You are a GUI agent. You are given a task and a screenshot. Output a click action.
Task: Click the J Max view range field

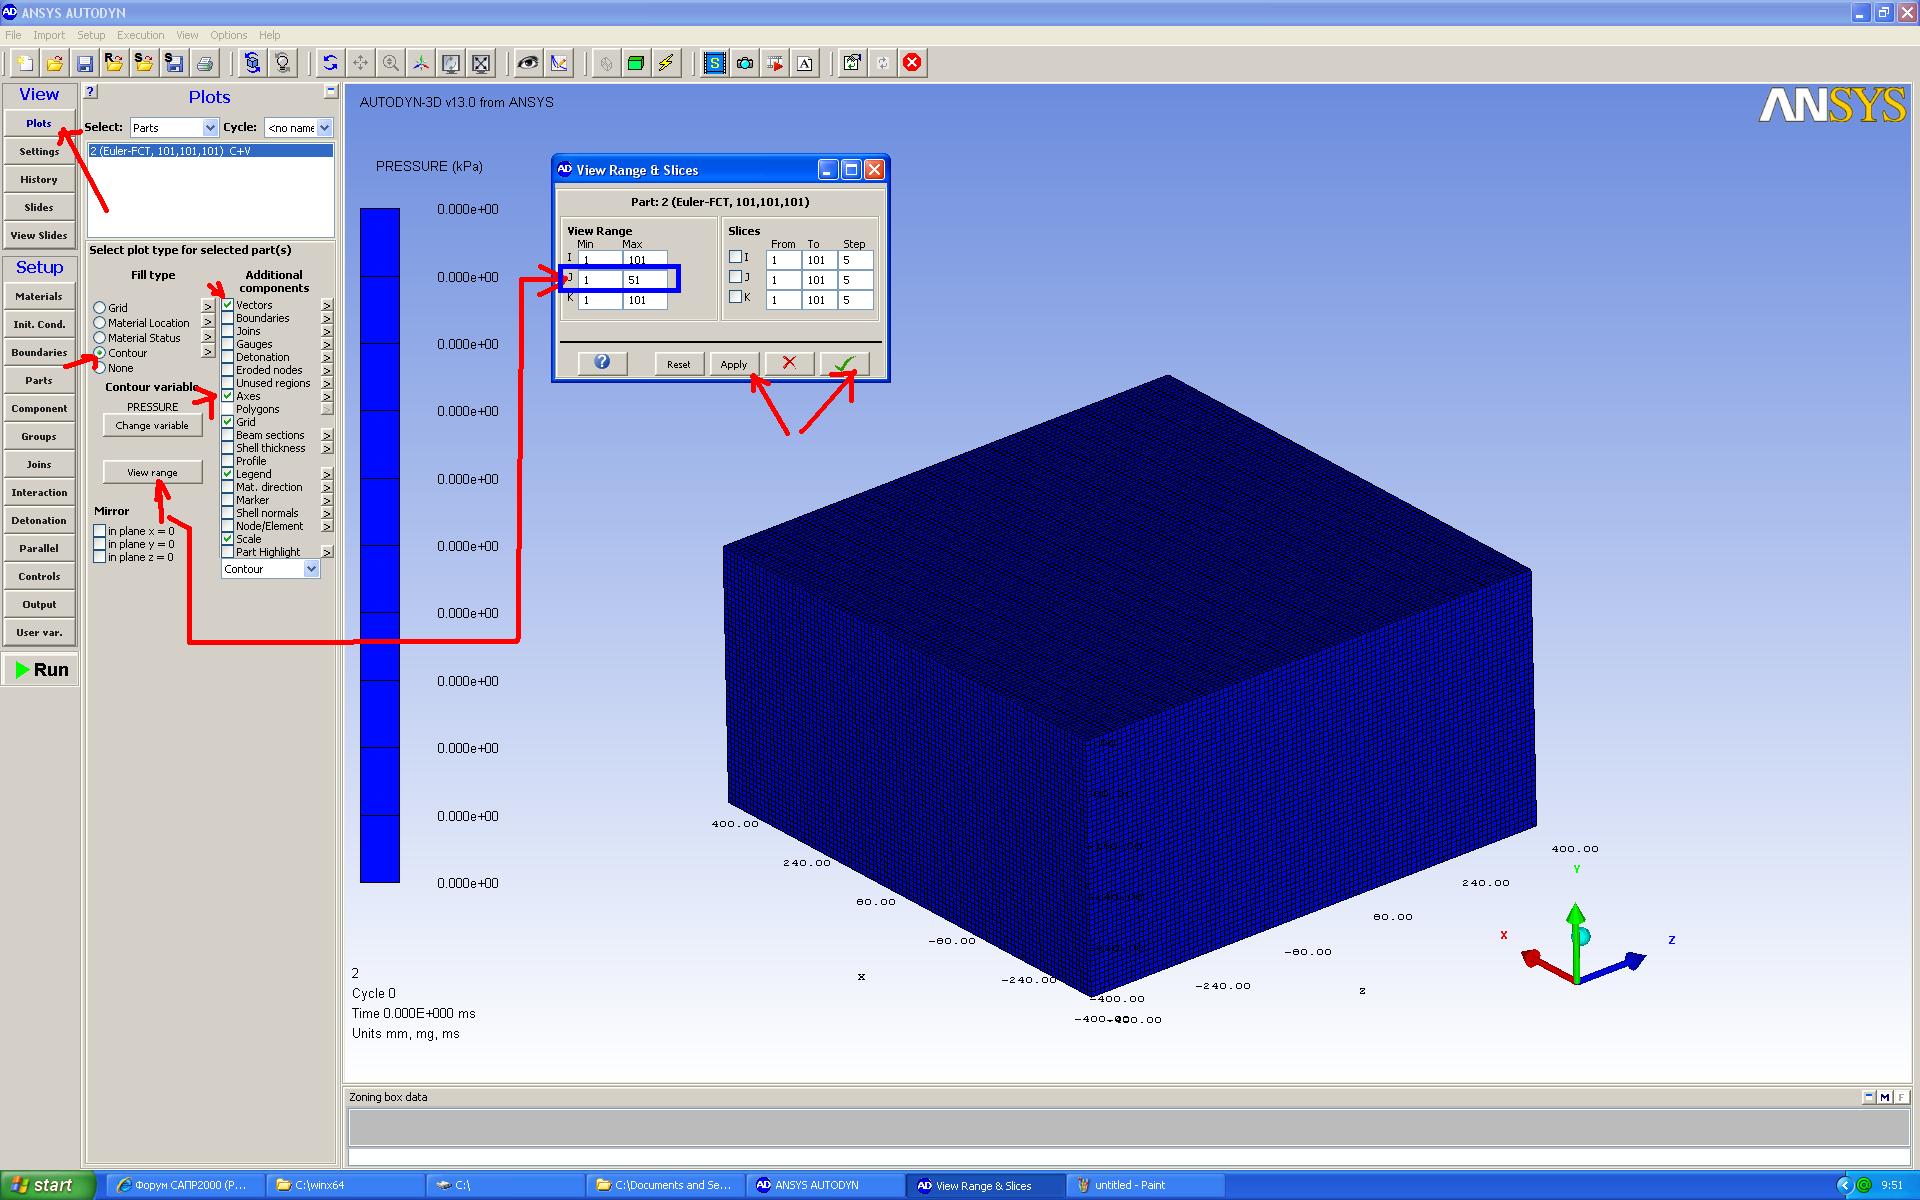point(644,280)
